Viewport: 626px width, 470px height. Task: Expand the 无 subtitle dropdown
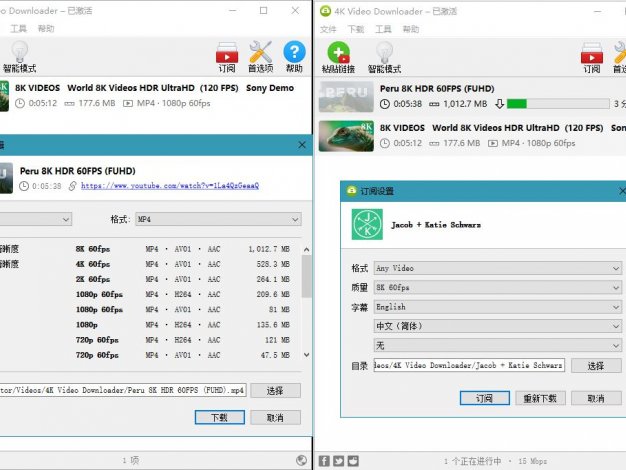pyautogui.click(x=497, y=345)
